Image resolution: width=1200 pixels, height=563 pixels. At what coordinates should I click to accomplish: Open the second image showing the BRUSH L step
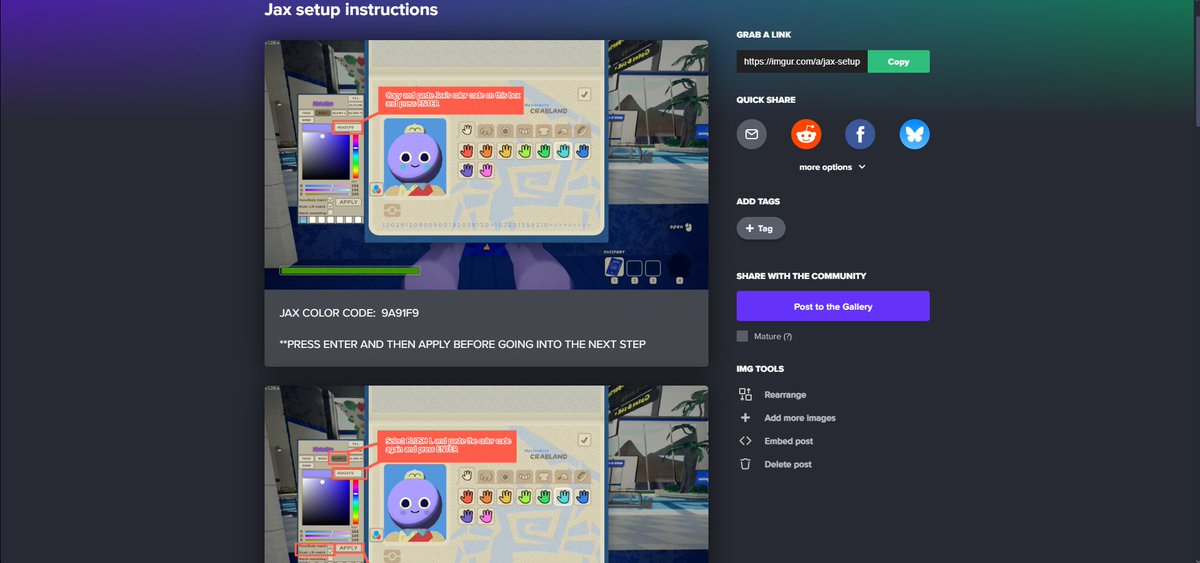[x=486, y=474]
